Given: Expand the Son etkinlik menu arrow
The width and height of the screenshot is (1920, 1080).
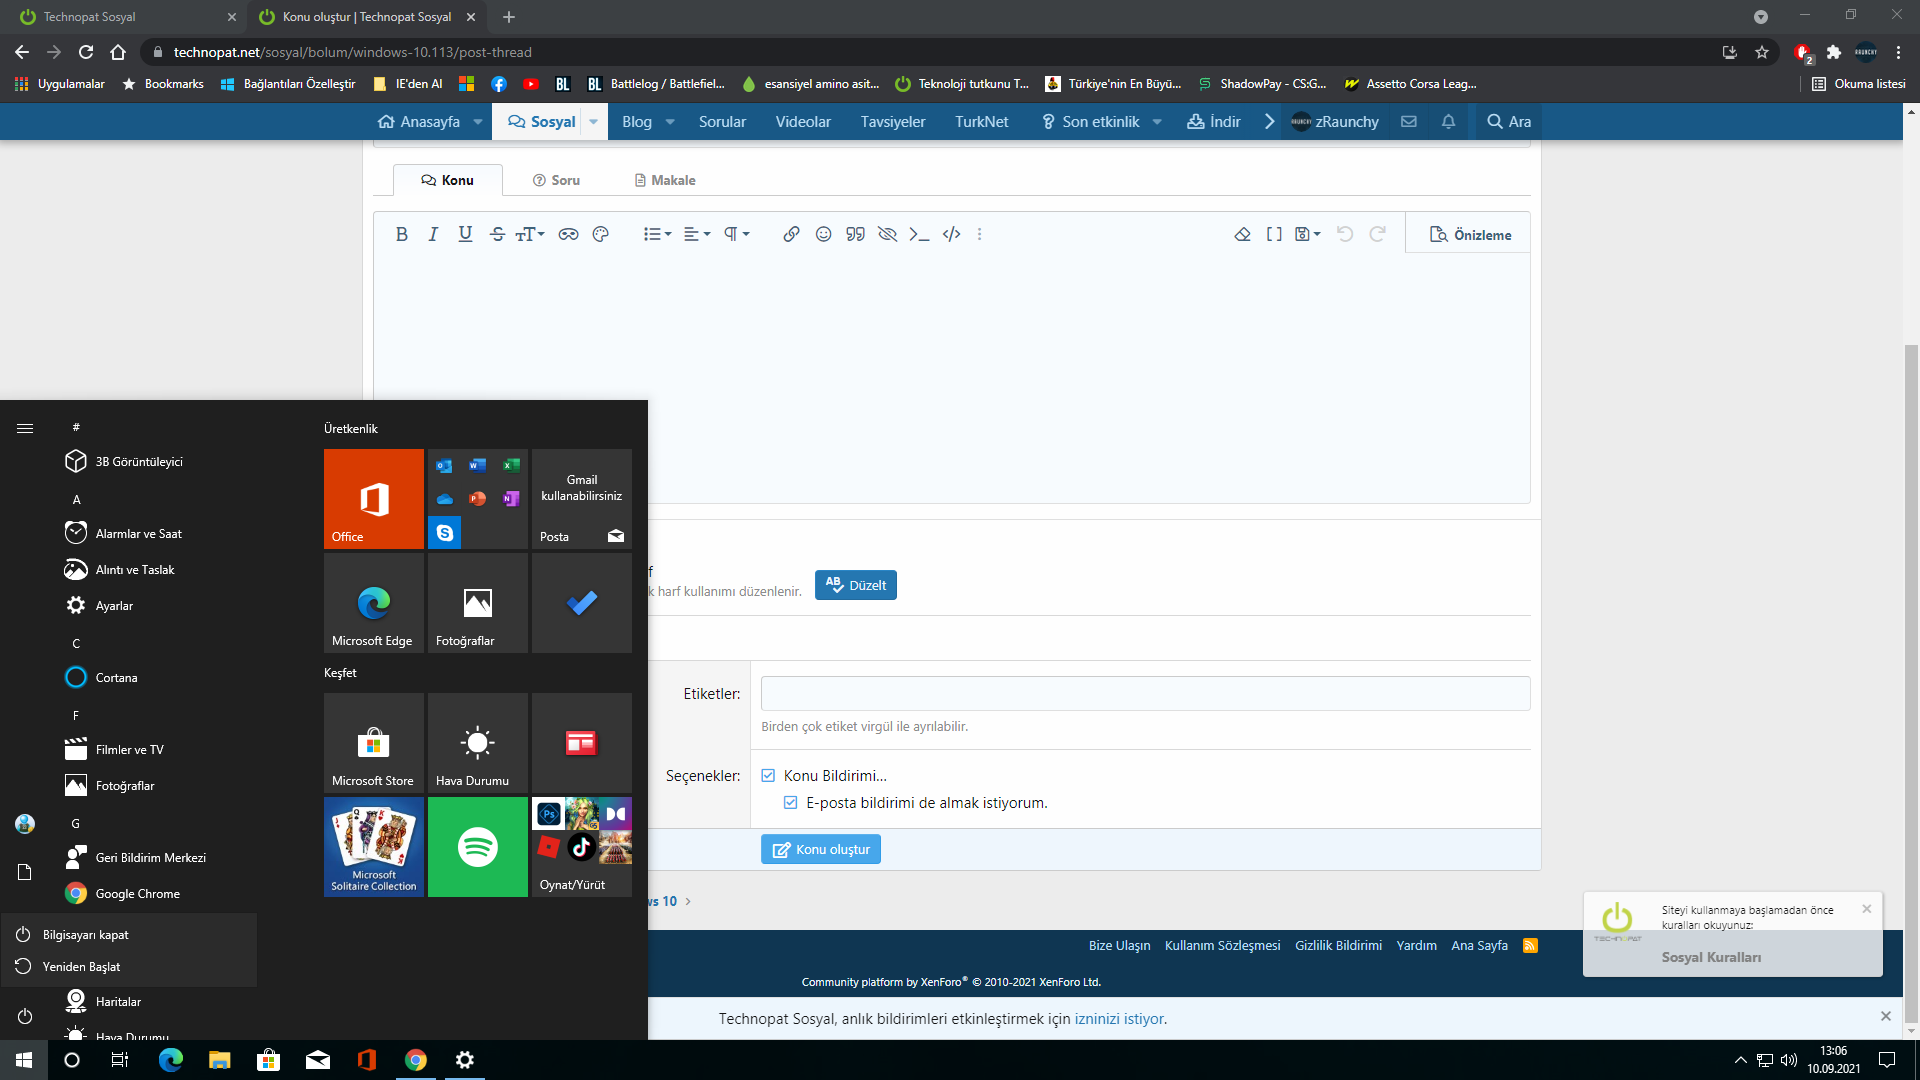Looking at the screenshot, I should tap(1157, 122).
